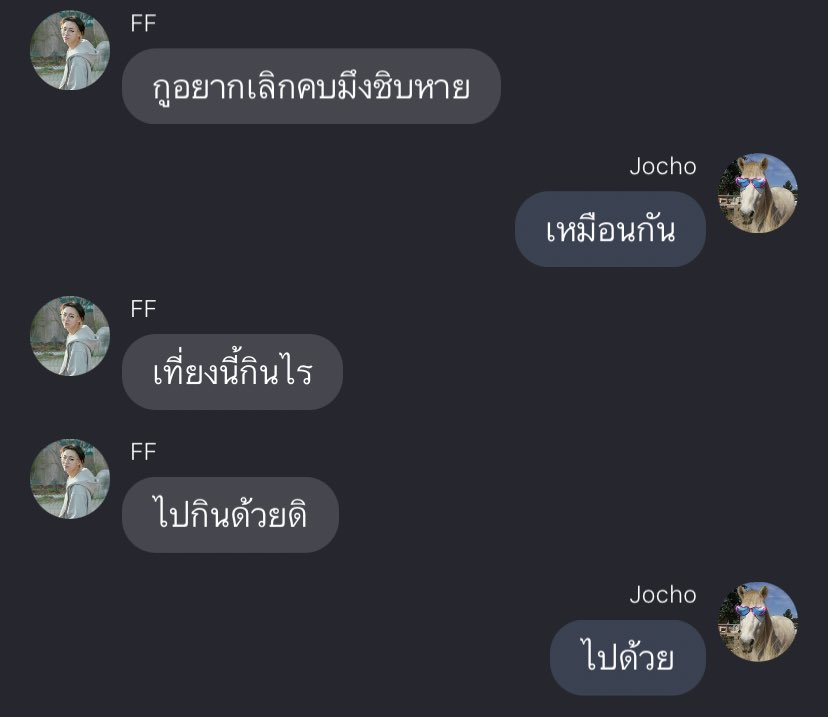Viewport: 828px width, 717px height.
Task: Select the 'เที่ยงนี้กินไร' message bubble
Action: click(x=232, y=372)
